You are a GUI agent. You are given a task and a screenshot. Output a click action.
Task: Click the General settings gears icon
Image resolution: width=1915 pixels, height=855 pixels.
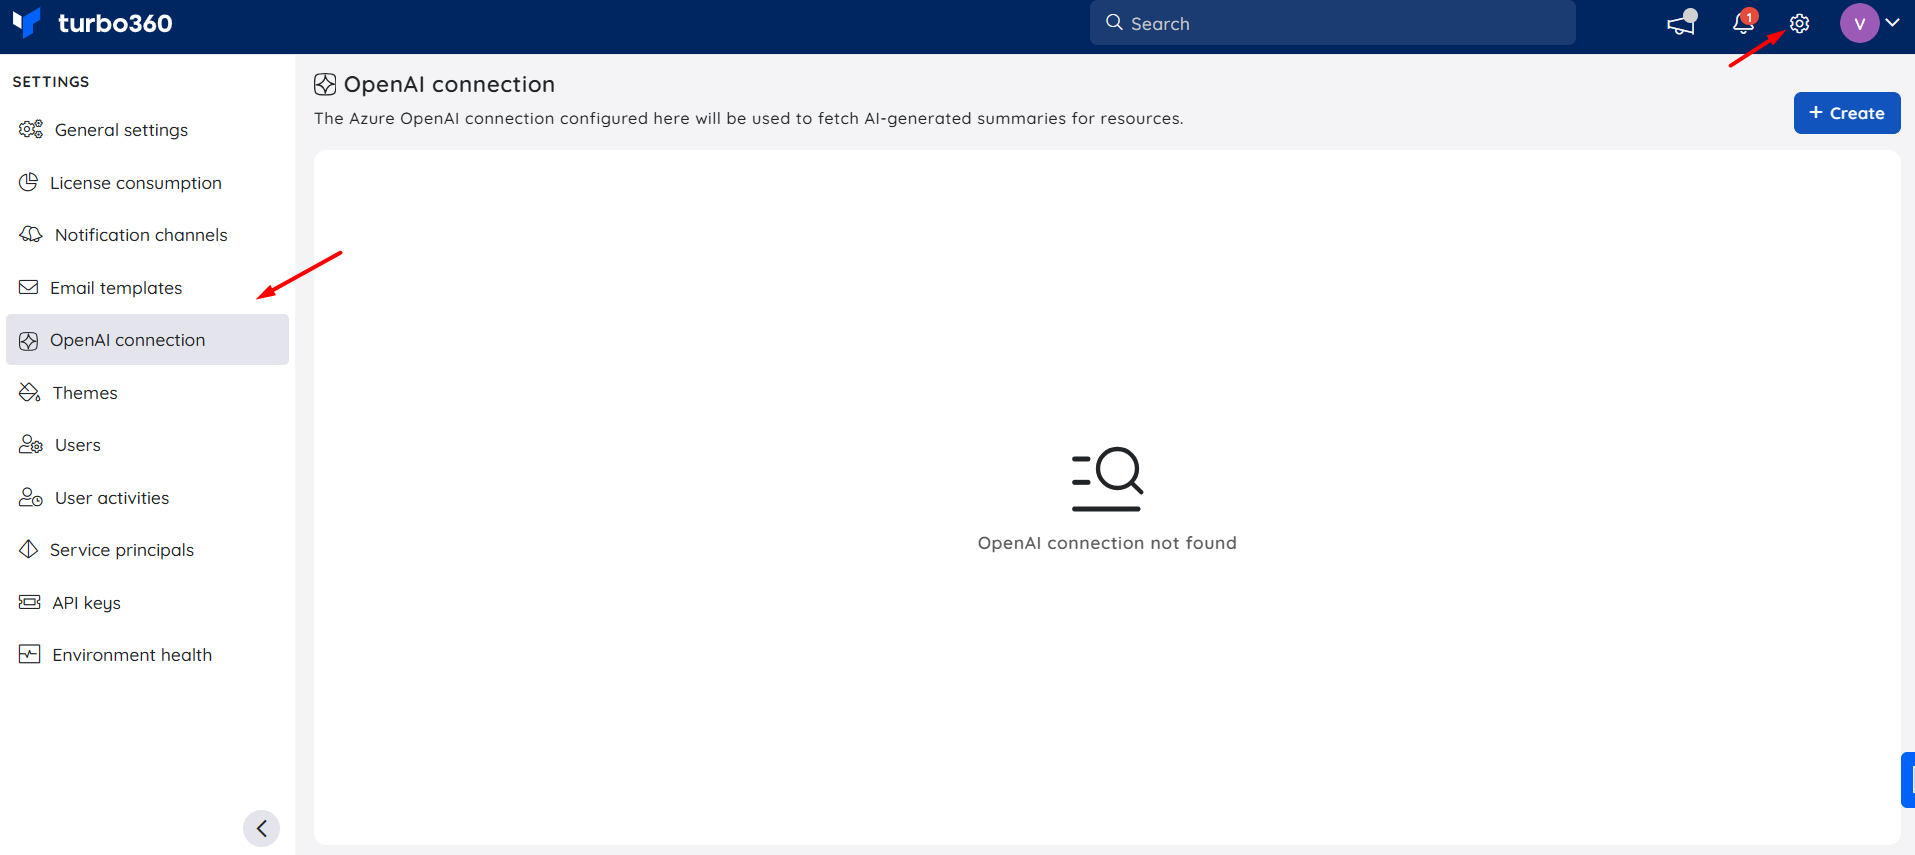point(31,129)
